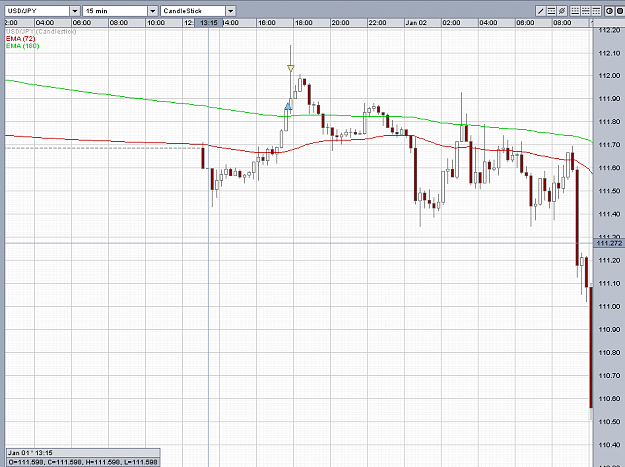This screenshot has height=467, width=625.
Task: Click the 112.10 price axis label
Action: tap(610, 53)
